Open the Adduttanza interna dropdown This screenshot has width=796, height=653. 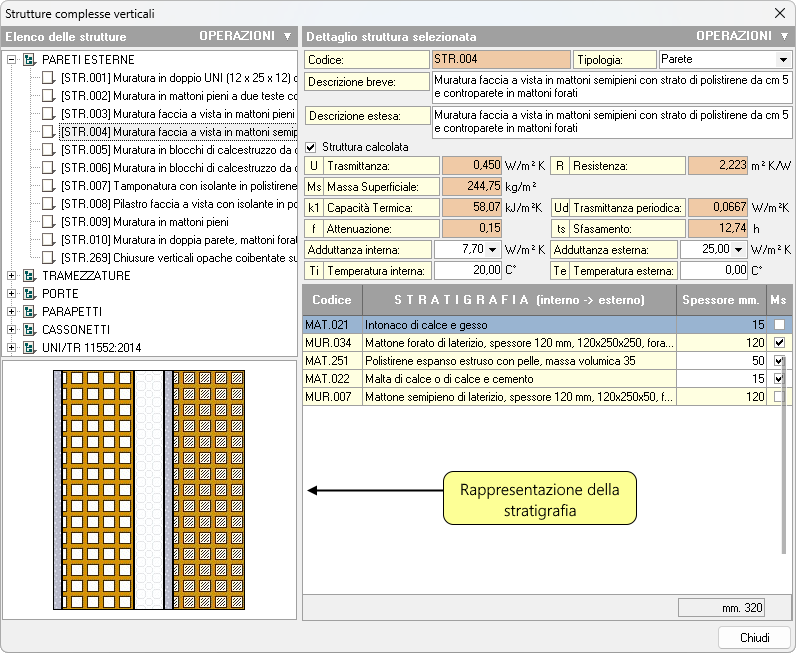491,249
